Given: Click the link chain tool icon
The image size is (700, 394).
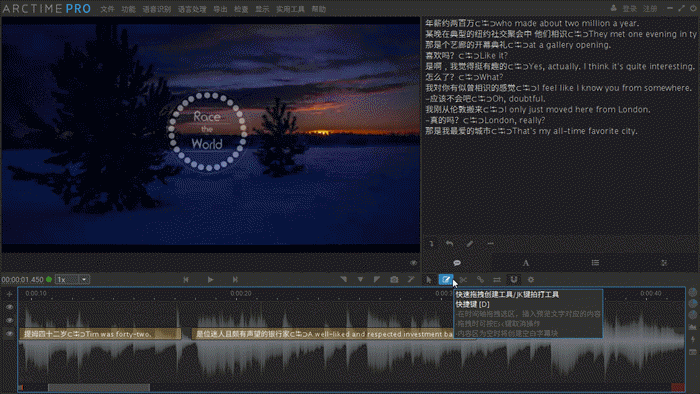Looking at the screenshot, I should [x=480, y=280].
